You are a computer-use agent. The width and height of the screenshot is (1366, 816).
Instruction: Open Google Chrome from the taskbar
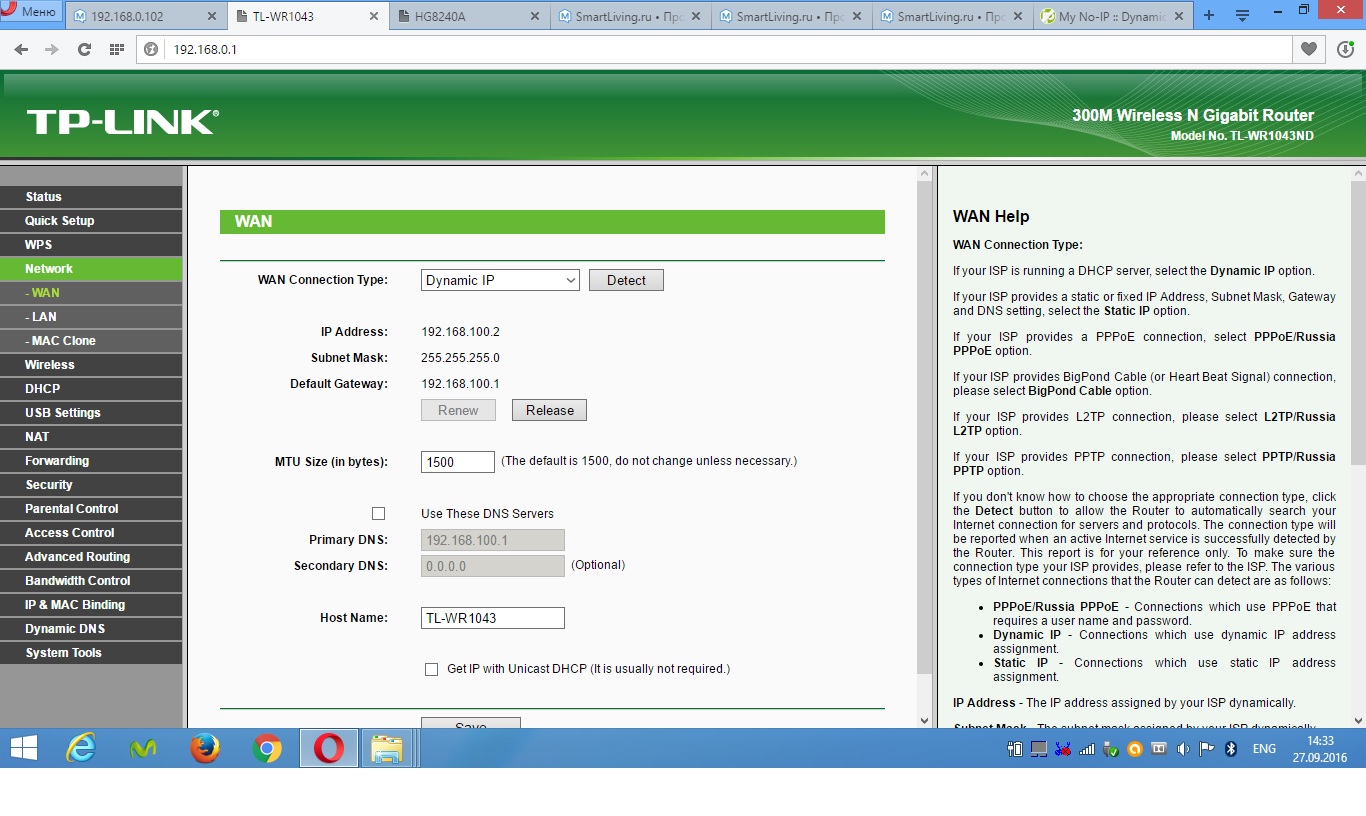tap(267, 748)
